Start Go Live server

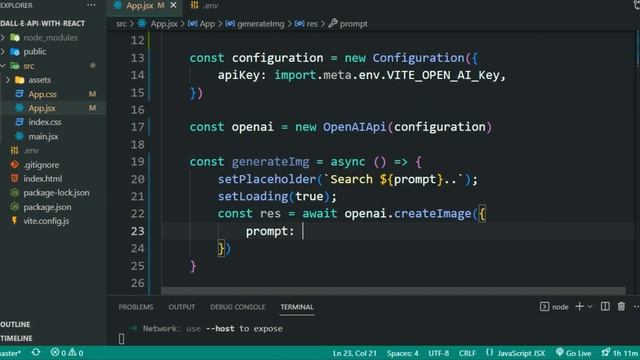(573, 353)
